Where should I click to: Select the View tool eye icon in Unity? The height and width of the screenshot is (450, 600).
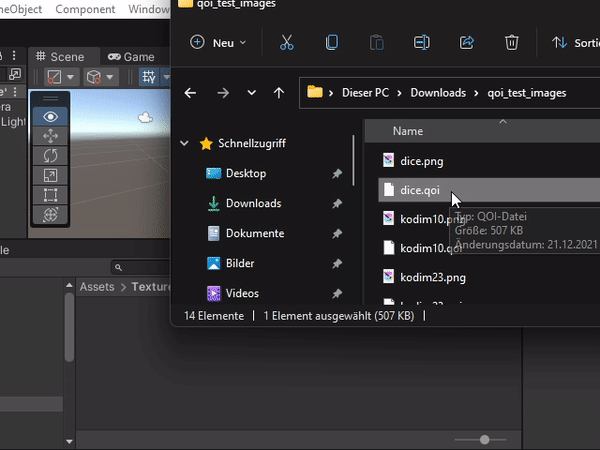tap(50, 116)
